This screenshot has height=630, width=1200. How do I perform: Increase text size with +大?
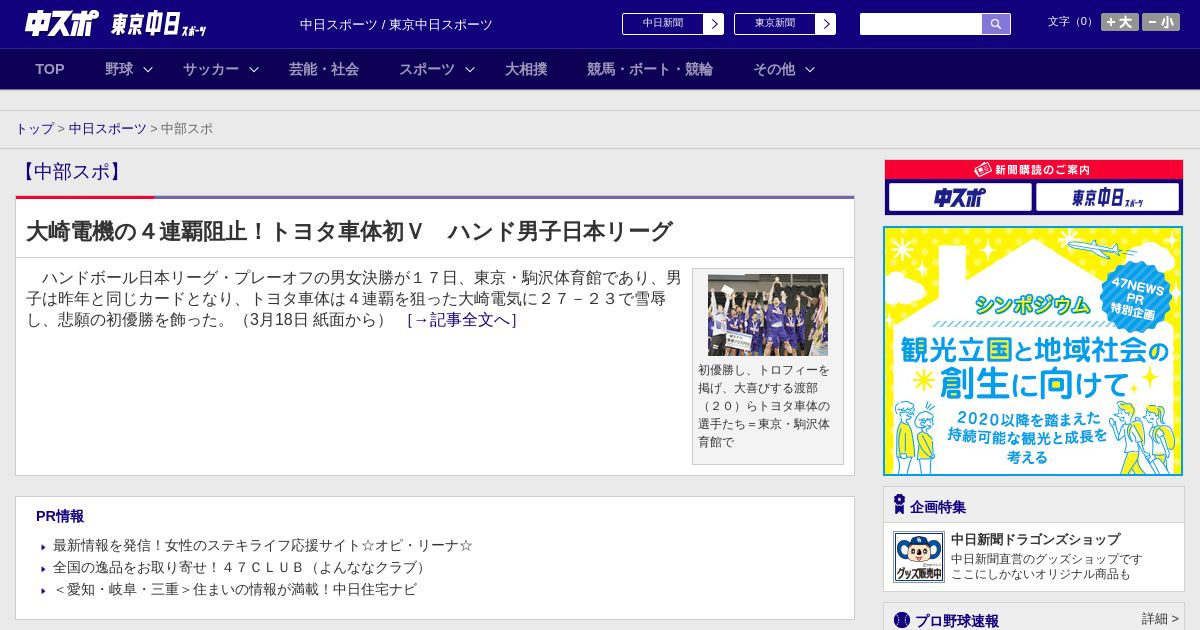[x=1120, y=22]
